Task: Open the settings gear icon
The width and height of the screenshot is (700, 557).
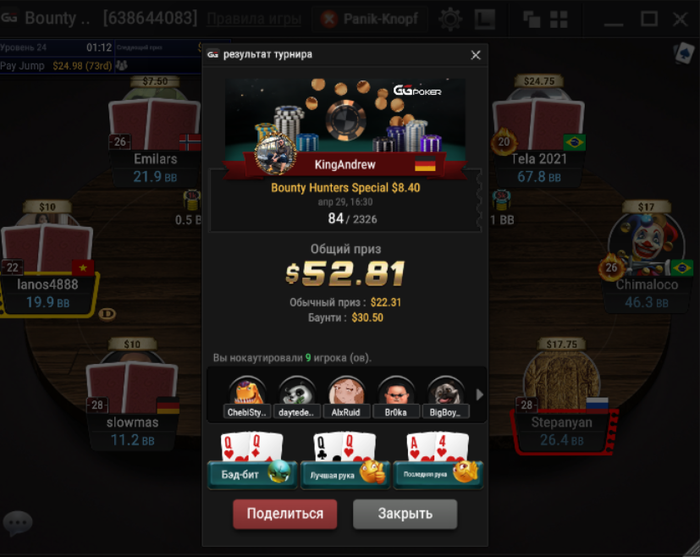Action: 450,19
